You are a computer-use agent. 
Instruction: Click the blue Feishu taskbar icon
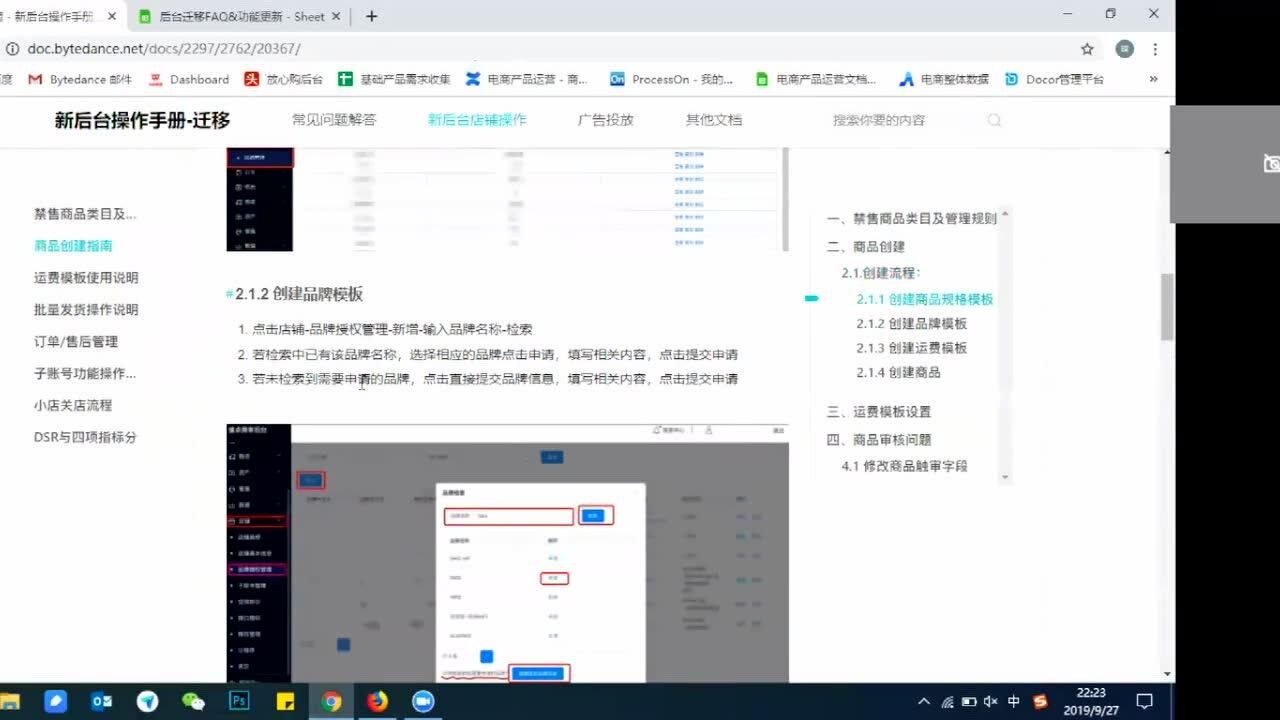click(56, 701)
